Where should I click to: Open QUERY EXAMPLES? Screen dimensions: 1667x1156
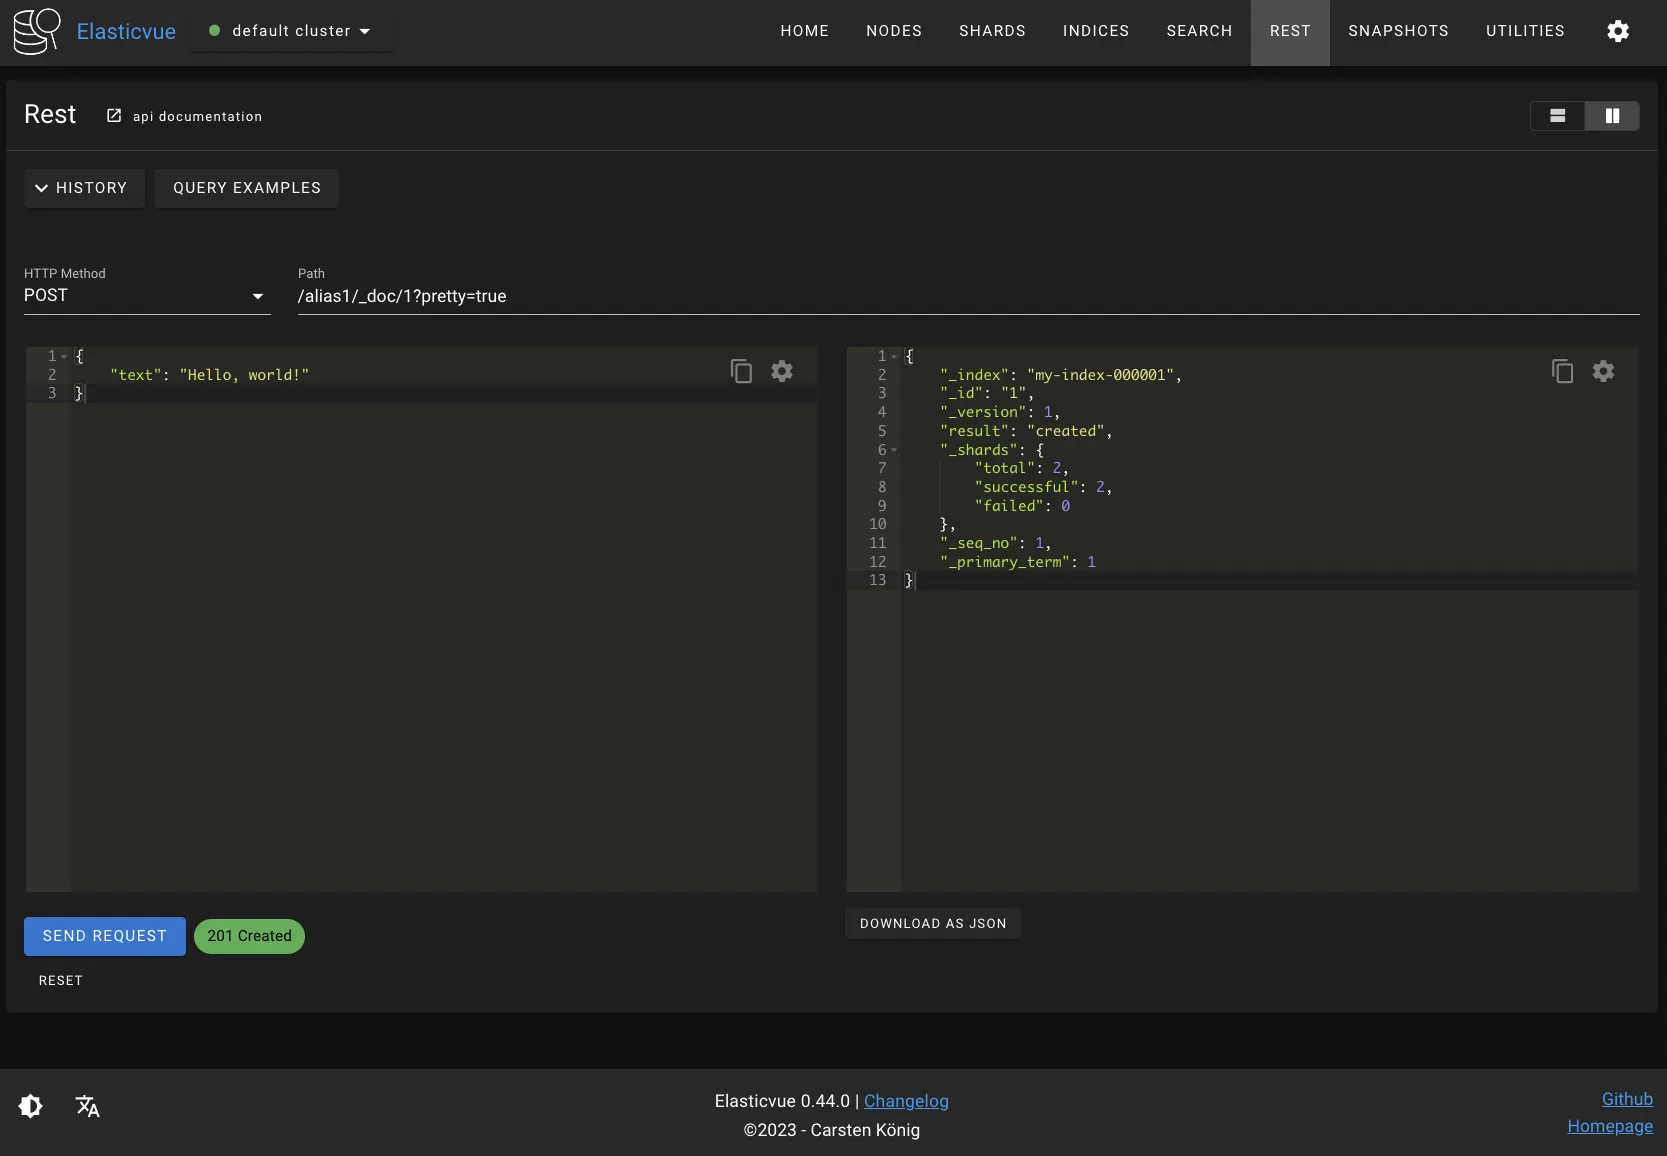247,188
